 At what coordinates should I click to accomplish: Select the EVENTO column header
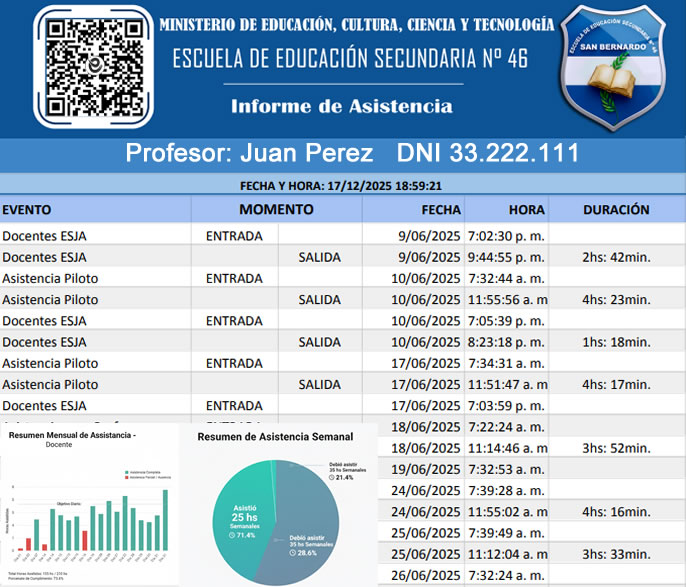click(x=27, y=210)
